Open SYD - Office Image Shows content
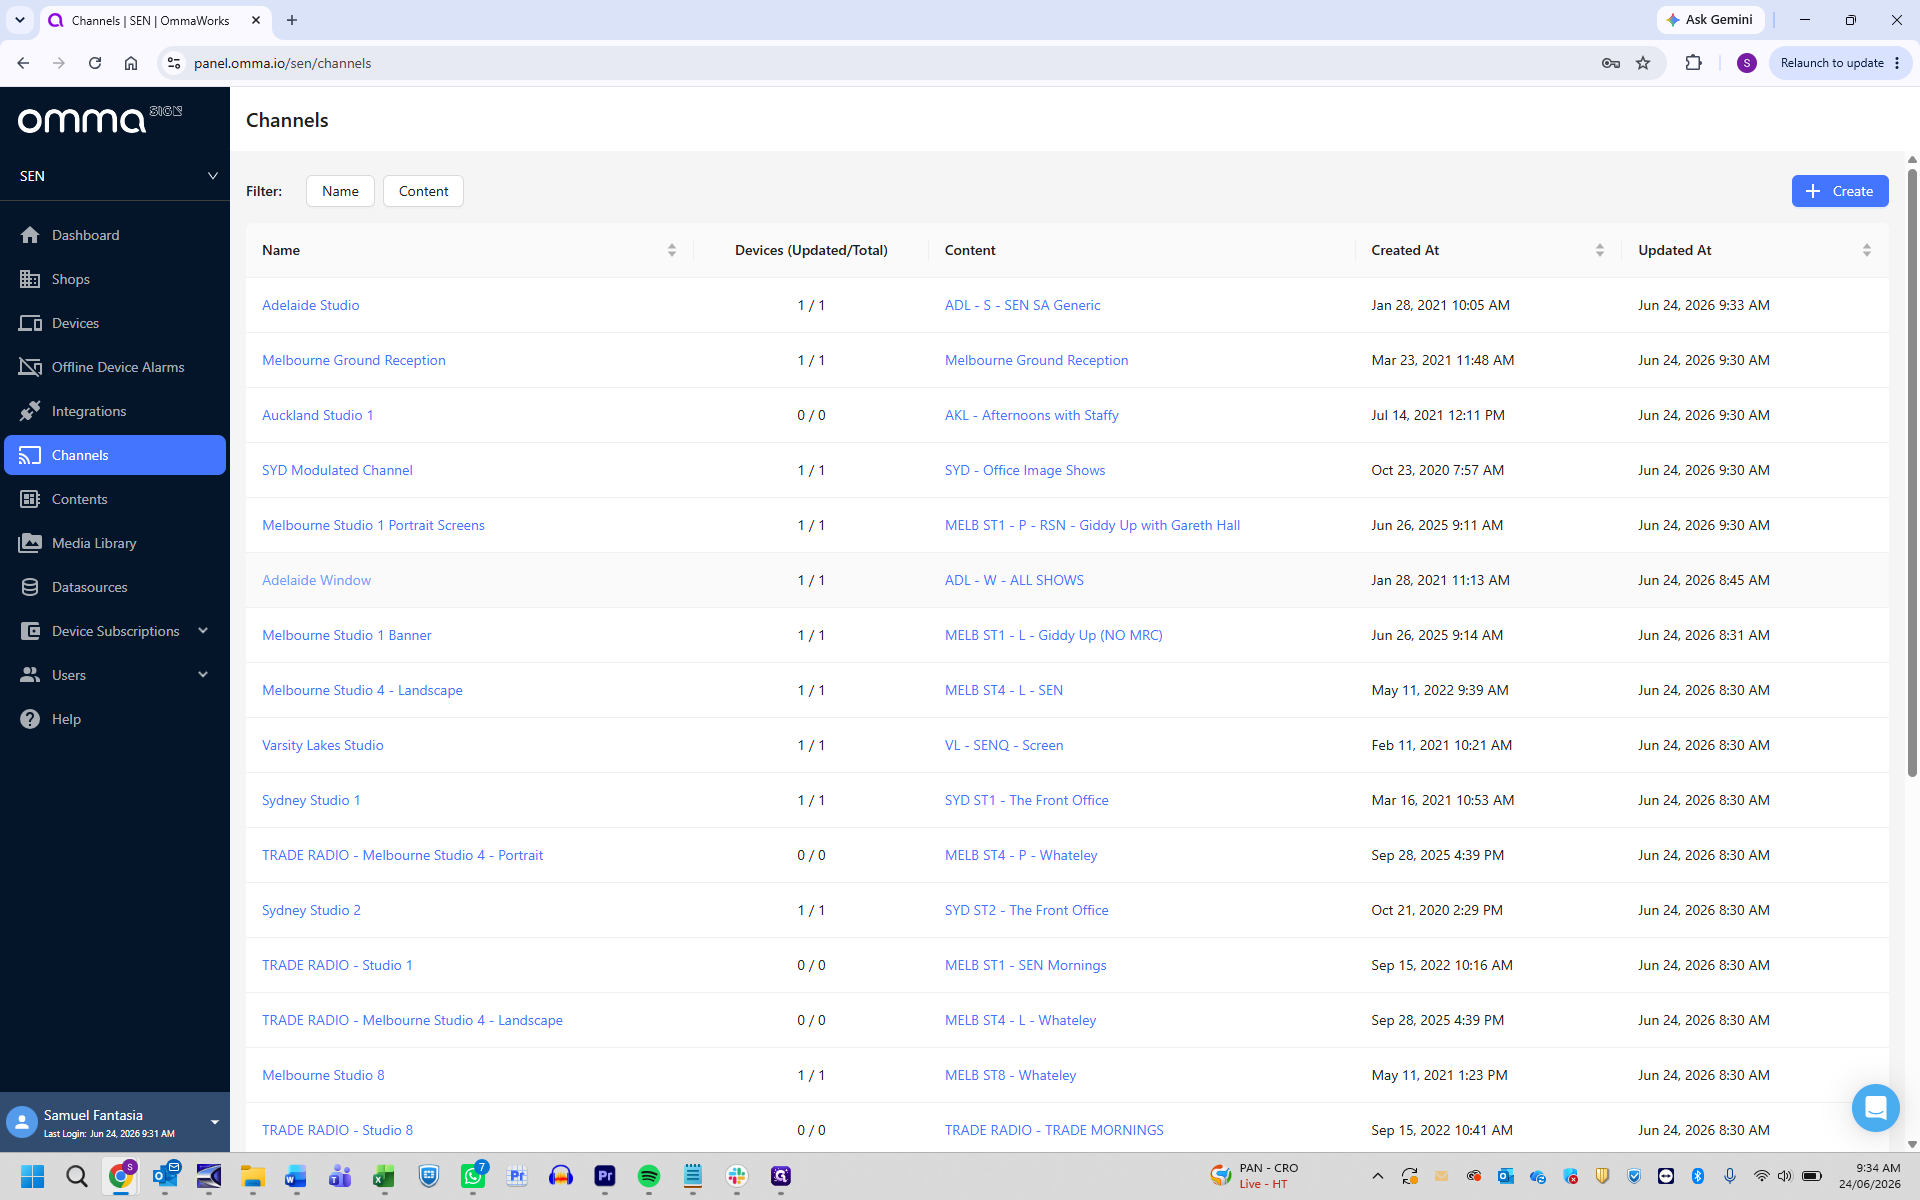The height and width of the screenshot is (1200, 1920). coord(1025,470)
